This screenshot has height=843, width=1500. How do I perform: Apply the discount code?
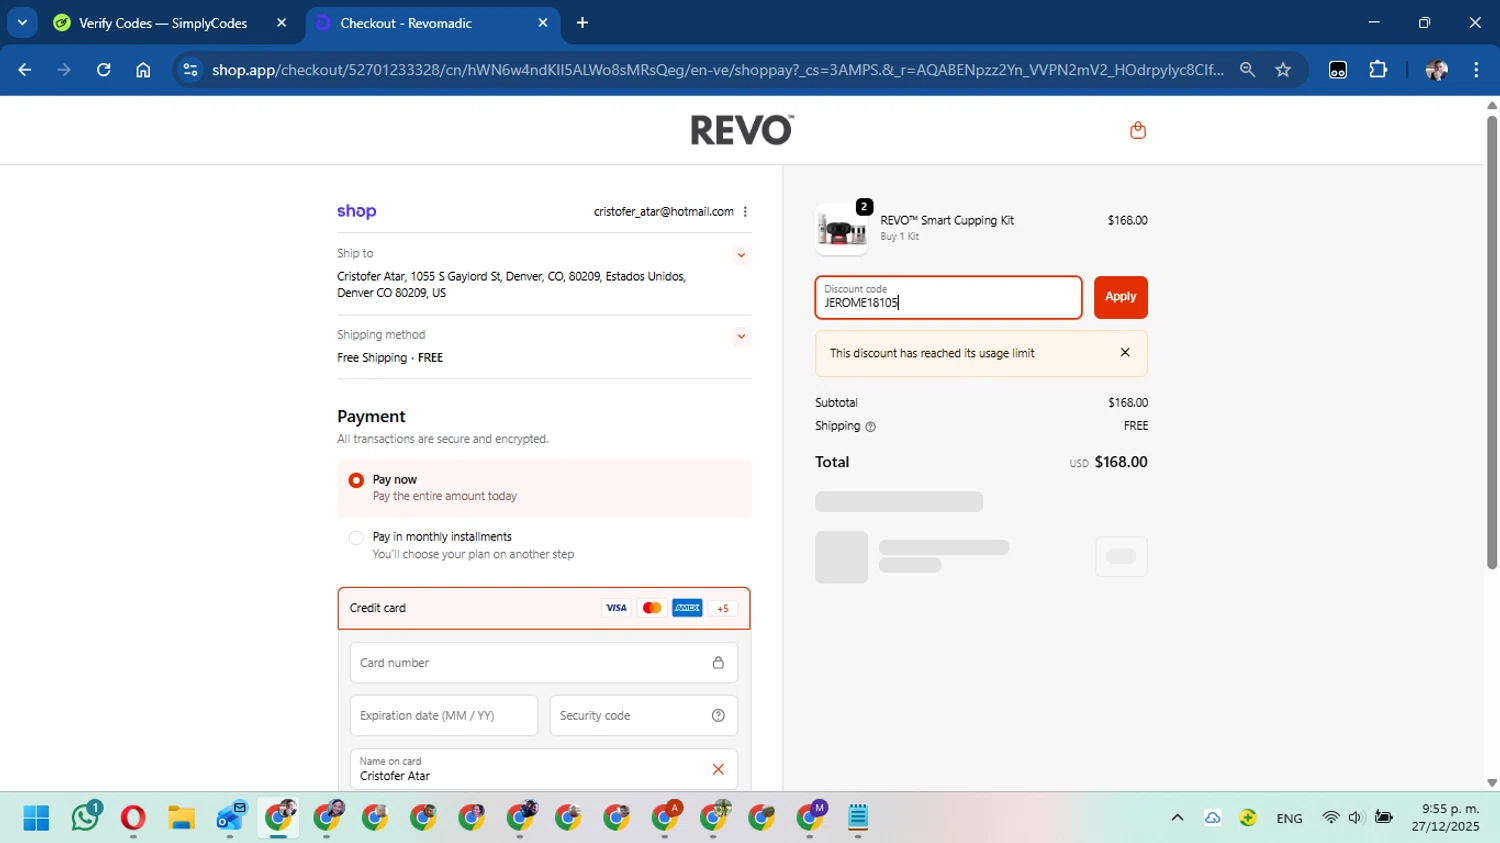[1120, 297]
